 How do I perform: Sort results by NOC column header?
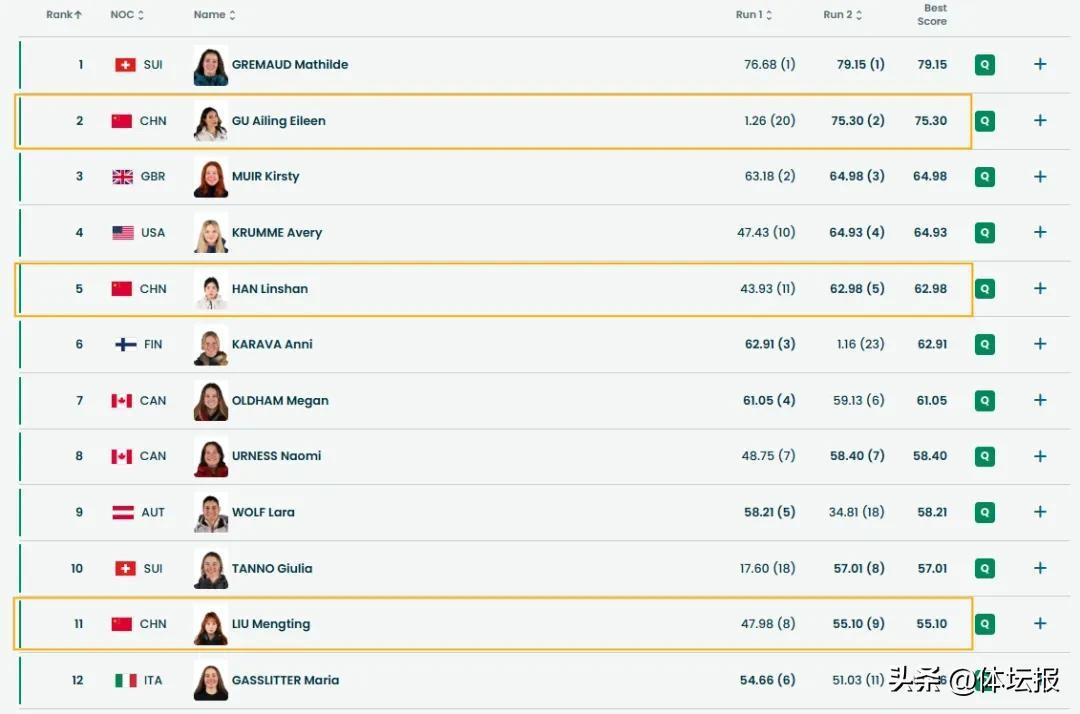coord(127,15)
